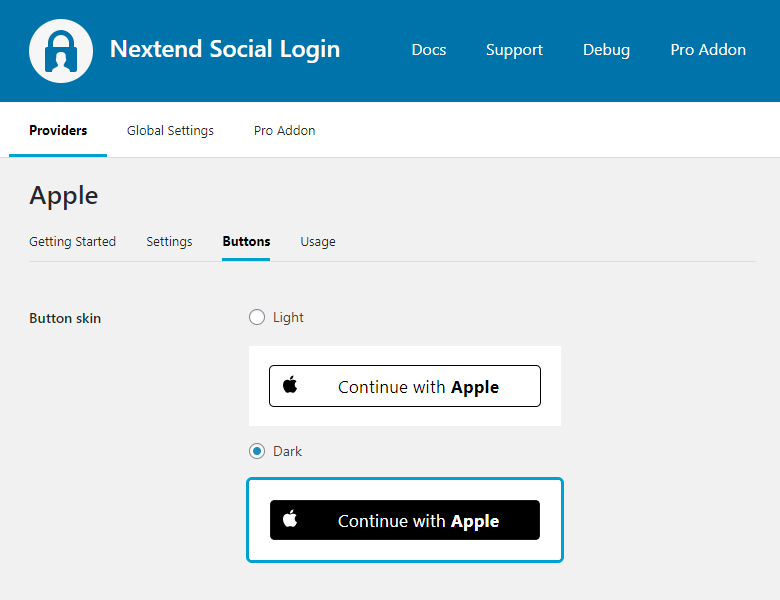Select the Buttons sub-tab
780x600 pixels.
246,241
